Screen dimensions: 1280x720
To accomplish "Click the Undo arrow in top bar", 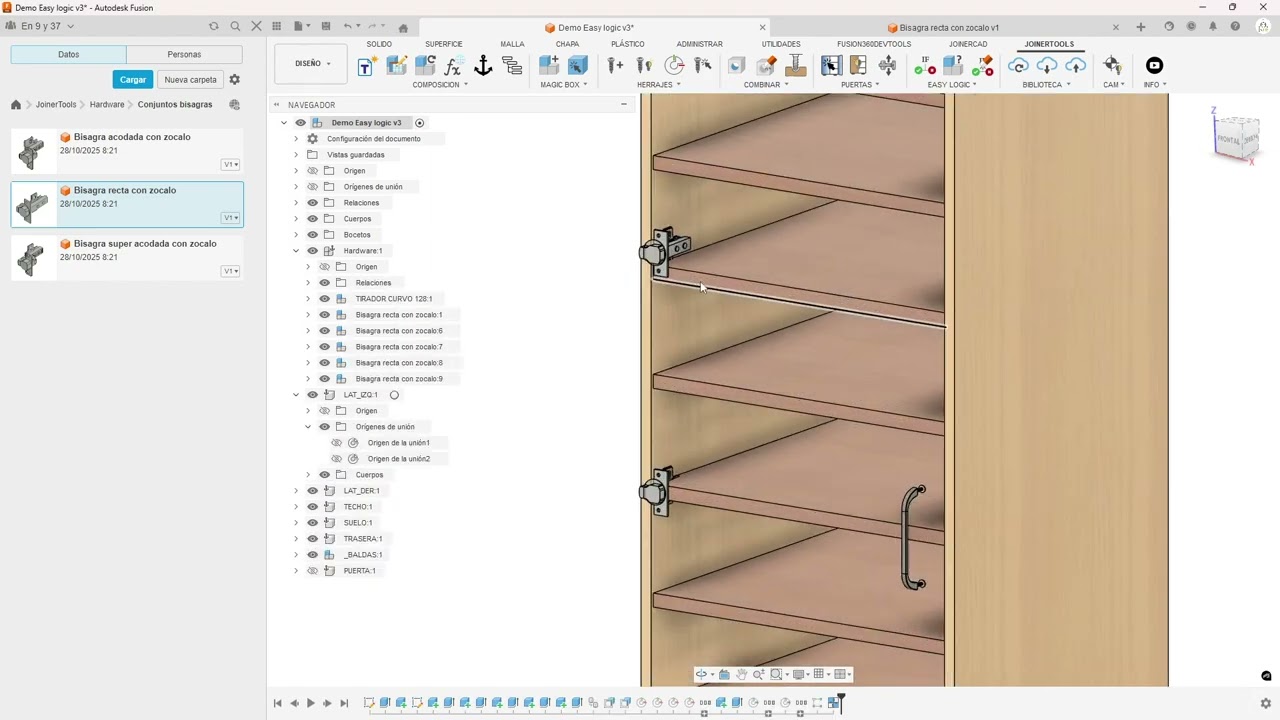I will click(x=347, y=26).
